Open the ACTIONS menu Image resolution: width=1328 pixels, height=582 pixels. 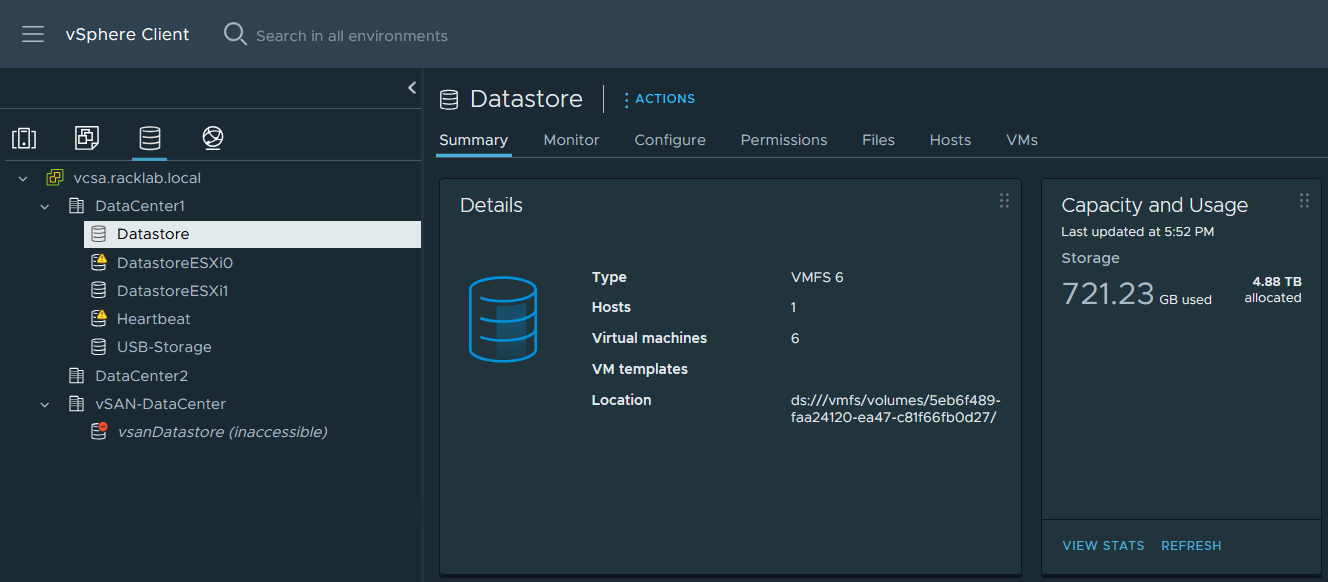(666, 98)
